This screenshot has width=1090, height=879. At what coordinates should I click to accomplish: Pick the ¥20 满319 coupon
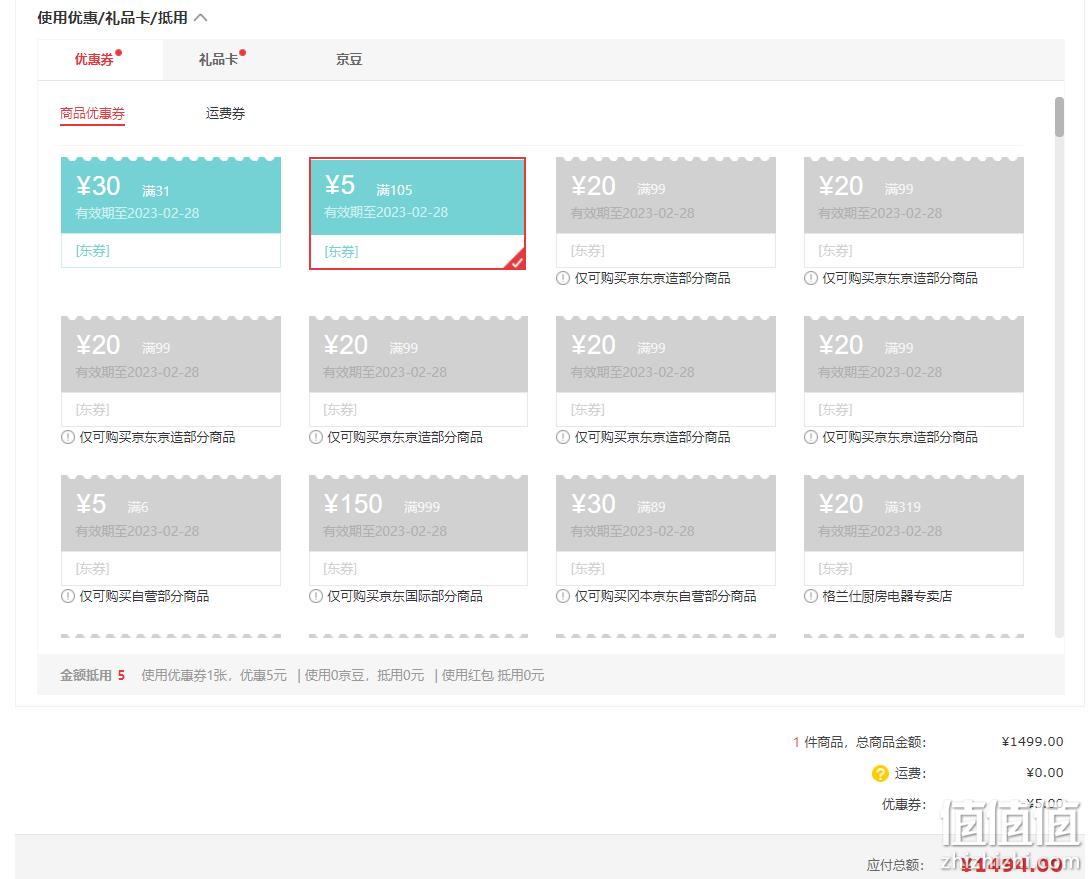tap(913, 530)
